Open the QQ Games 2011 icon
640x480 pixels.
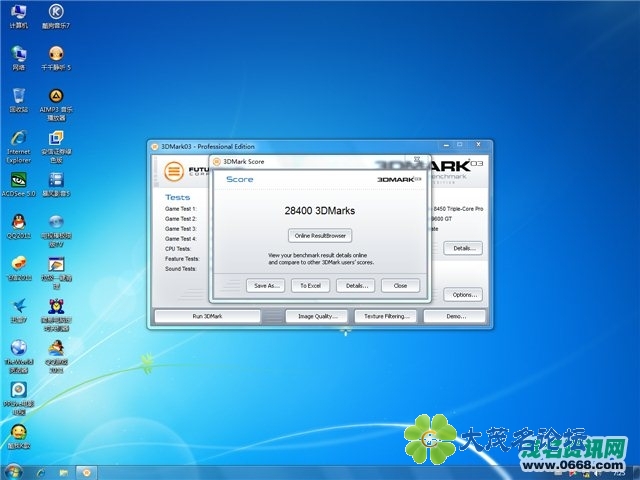click(x=56, y=357)
